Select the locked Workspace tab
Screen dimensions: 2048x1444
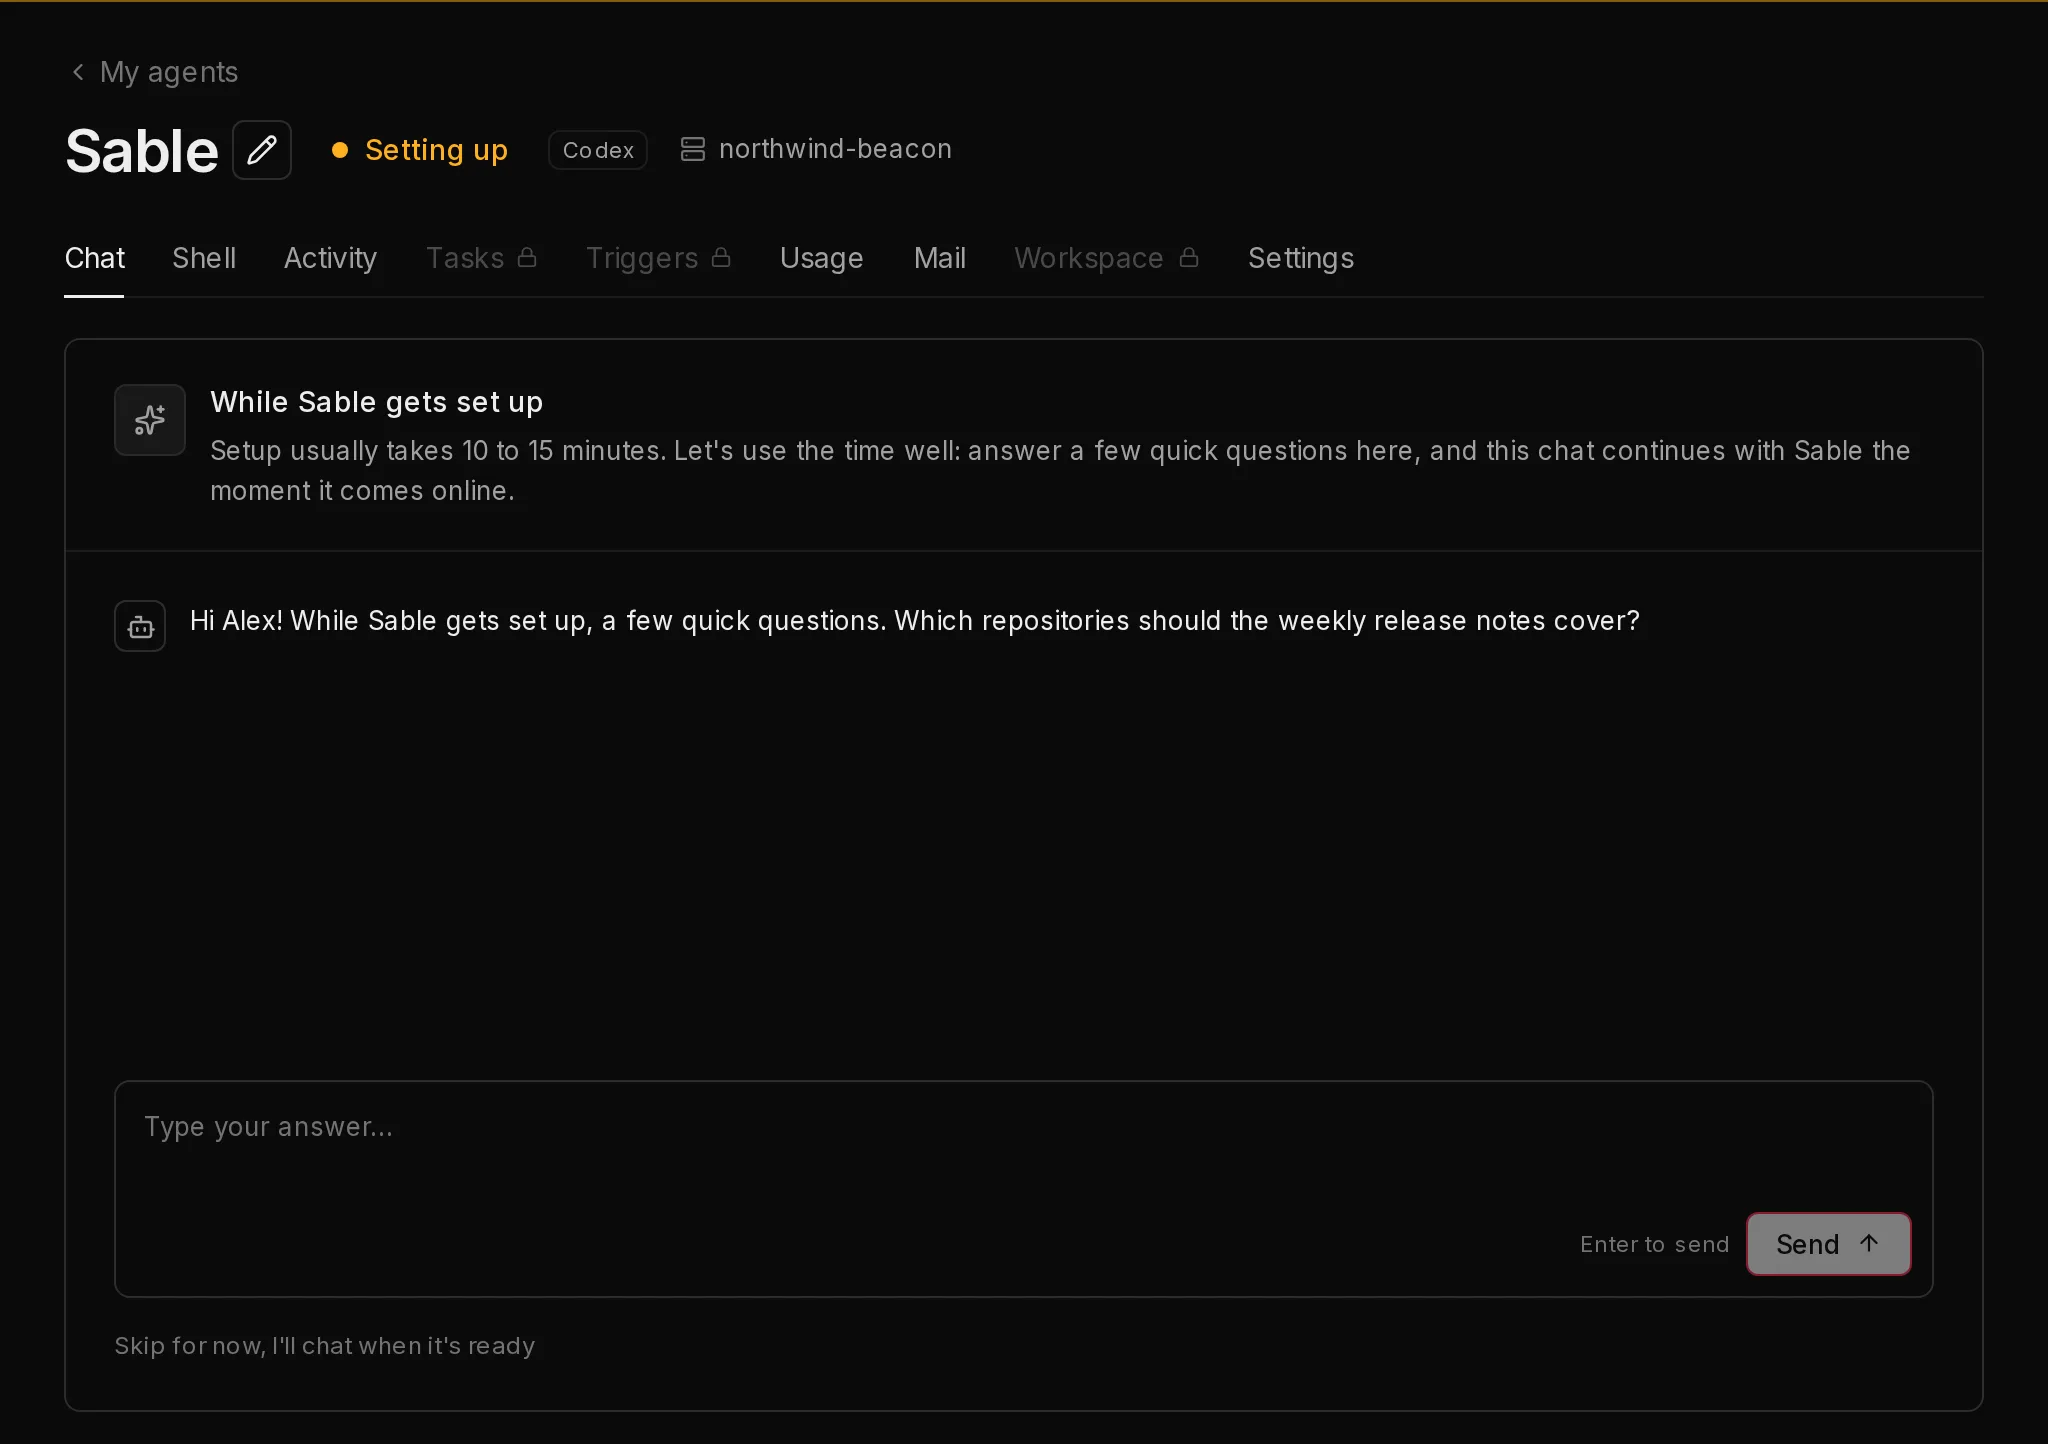click(x=1106, y=258)
